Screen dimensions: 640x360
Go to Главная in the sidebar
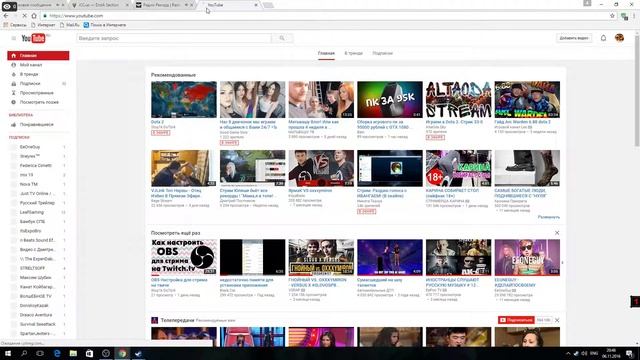click(x=38, y=56)
